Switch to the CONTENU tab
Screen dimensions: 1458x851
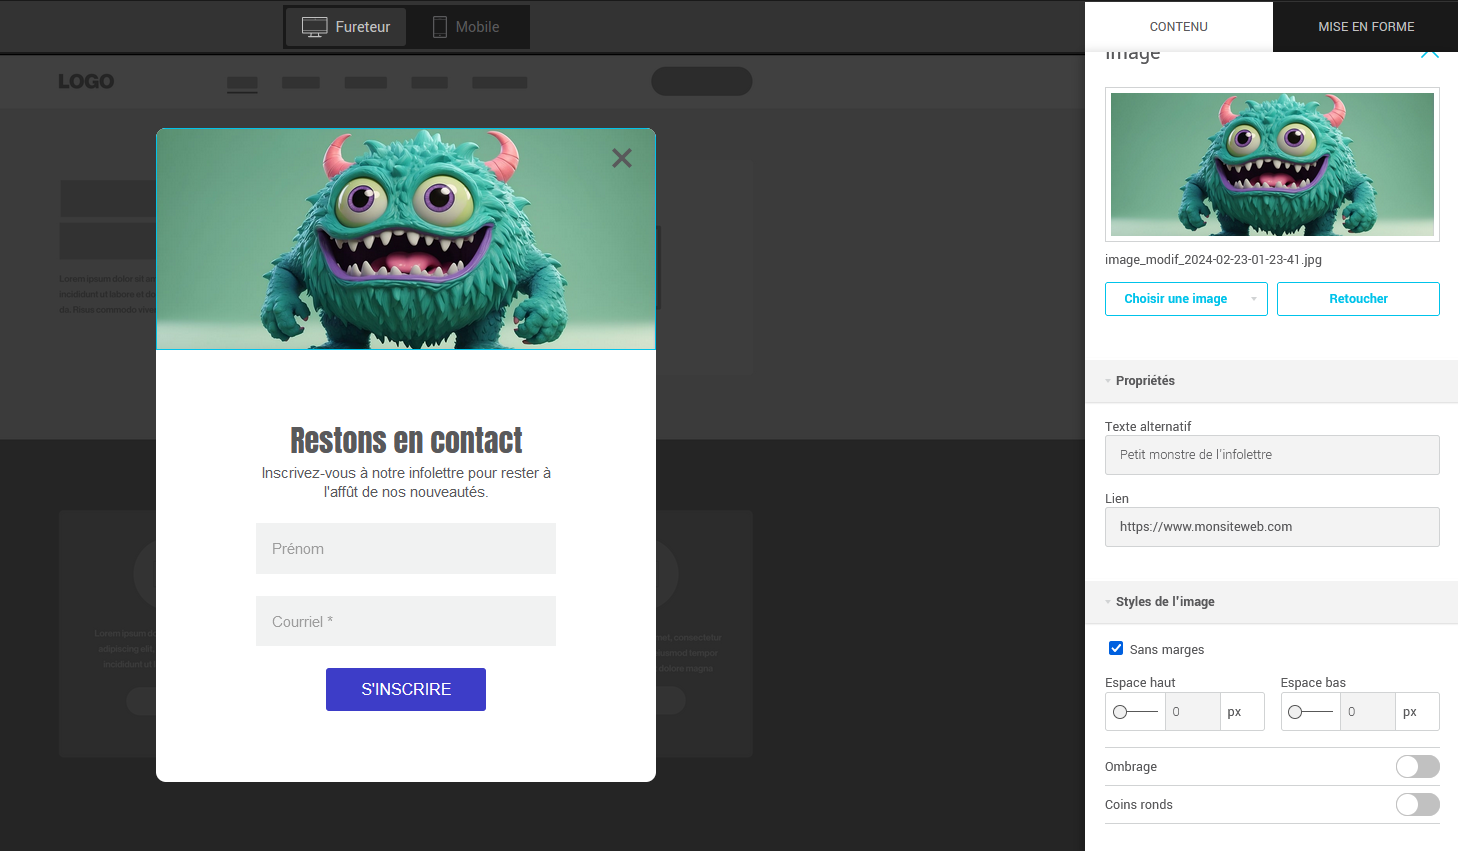tap(1178, 27)
